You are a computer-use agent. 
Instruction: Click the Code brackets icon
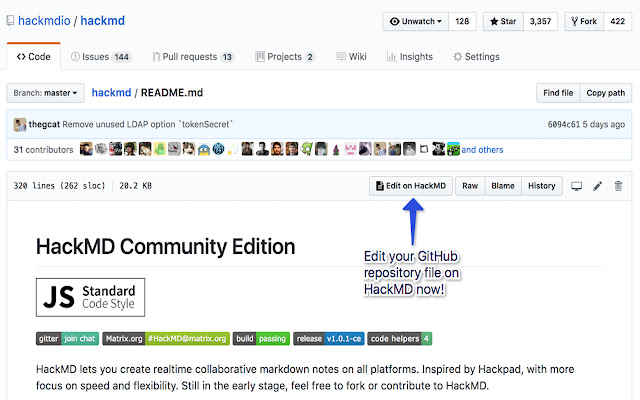click(x=21, y=57)
